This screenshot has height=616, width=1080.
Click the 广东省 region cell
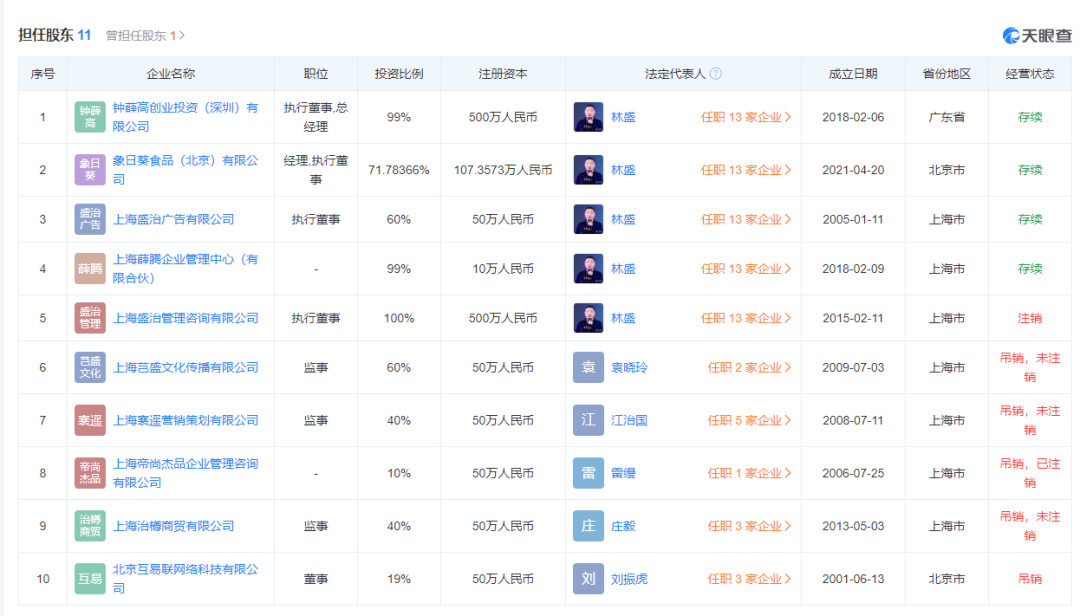tap(946, 117)
